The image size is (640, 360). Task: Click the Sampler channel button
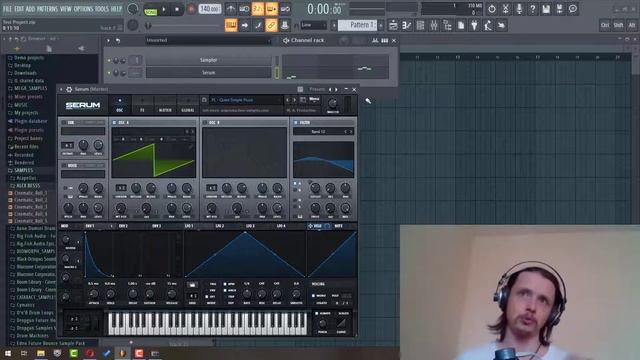click(x=208, y=60)
